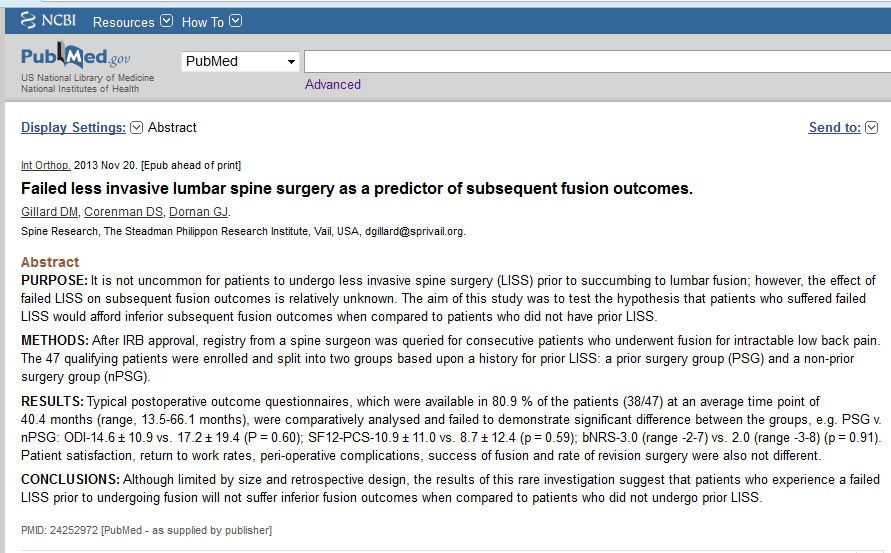Click the How To menu item

point(202,22)
